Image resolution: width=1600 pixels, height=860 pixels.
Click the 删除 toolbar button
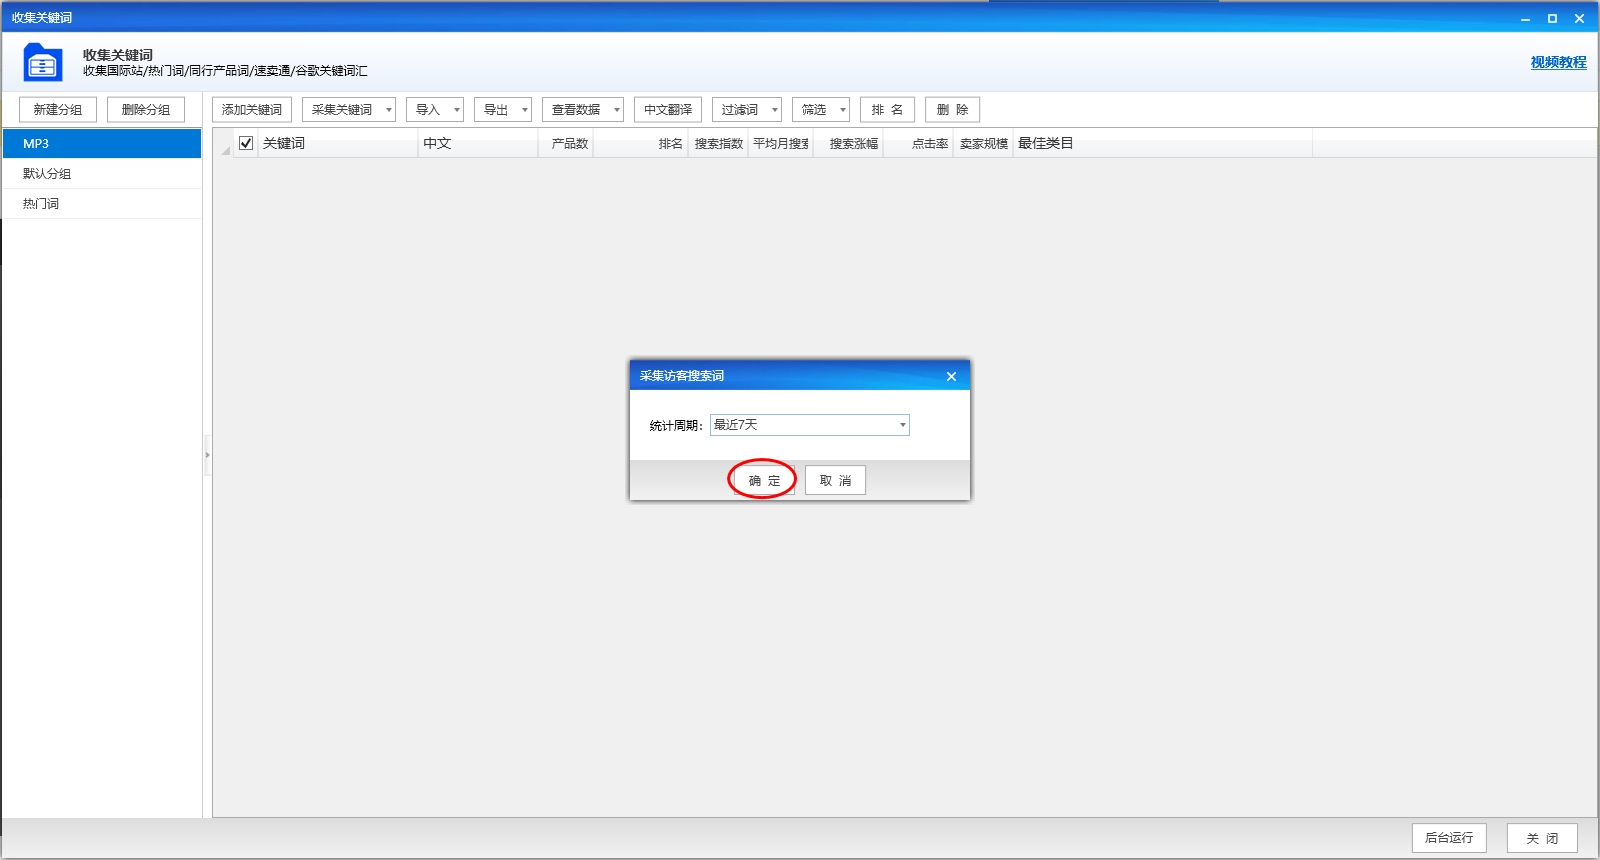tap(952, 110)
